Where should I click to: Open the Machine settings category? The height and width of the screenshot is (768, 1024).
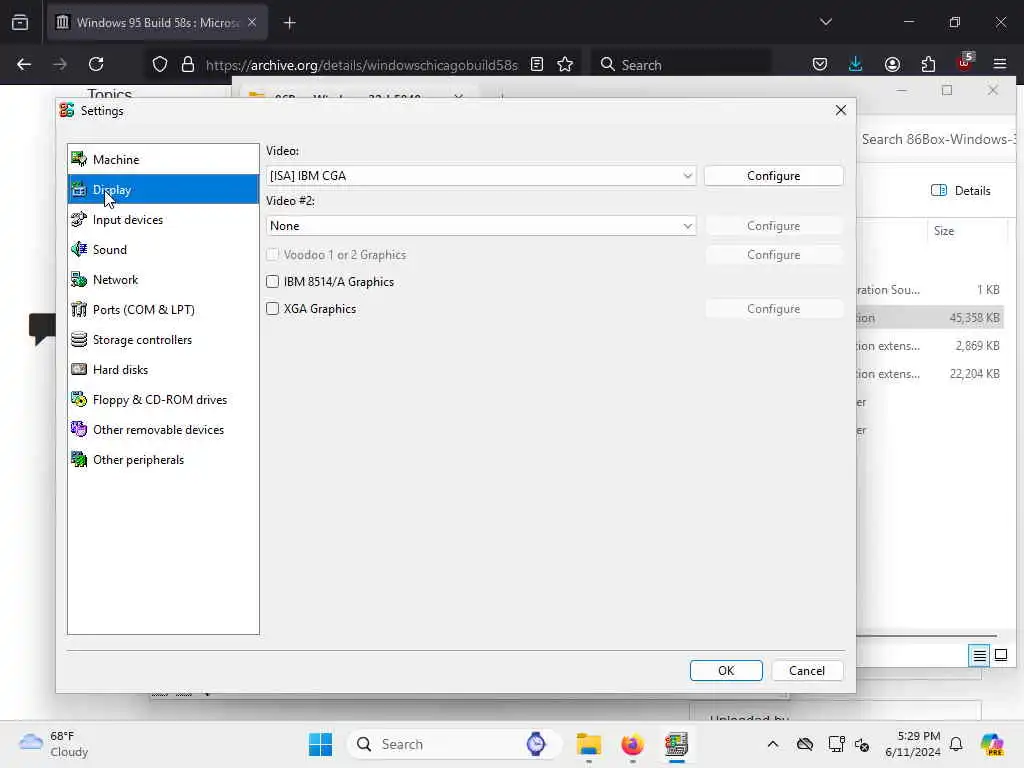[163, 159]
